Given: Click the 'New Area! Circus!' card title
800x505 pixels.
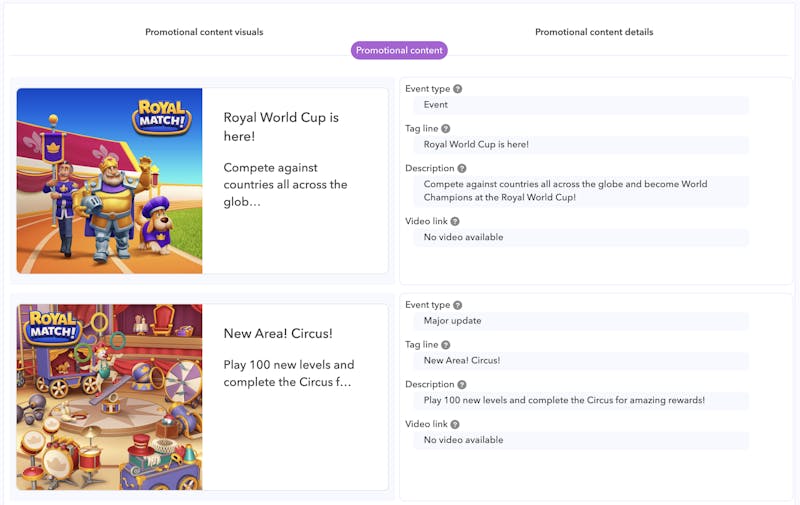Looking at the screenshot, I should tap(278, 333).
